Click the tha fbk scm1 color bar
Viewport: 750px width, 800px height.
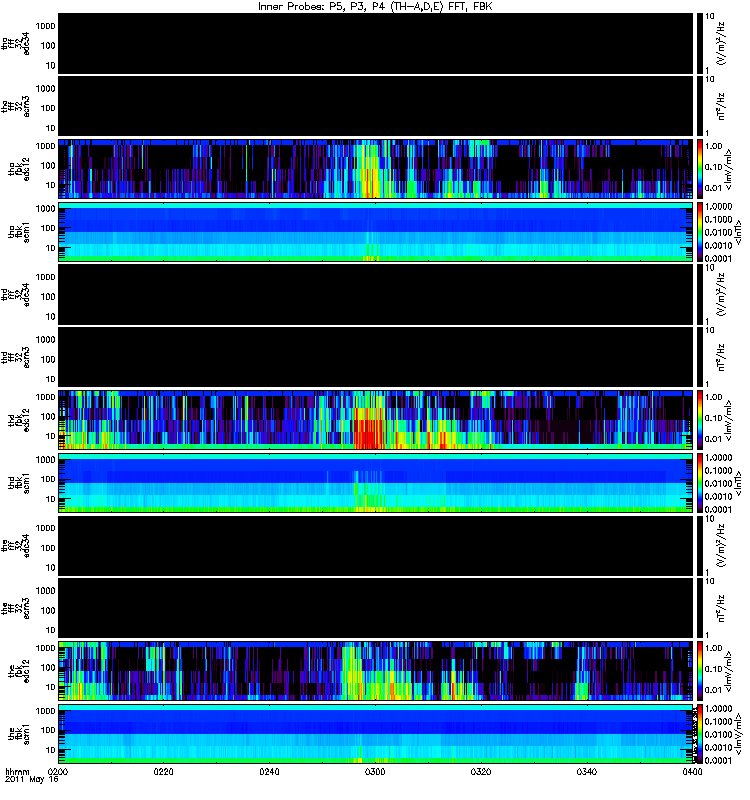tap(699, 231)
